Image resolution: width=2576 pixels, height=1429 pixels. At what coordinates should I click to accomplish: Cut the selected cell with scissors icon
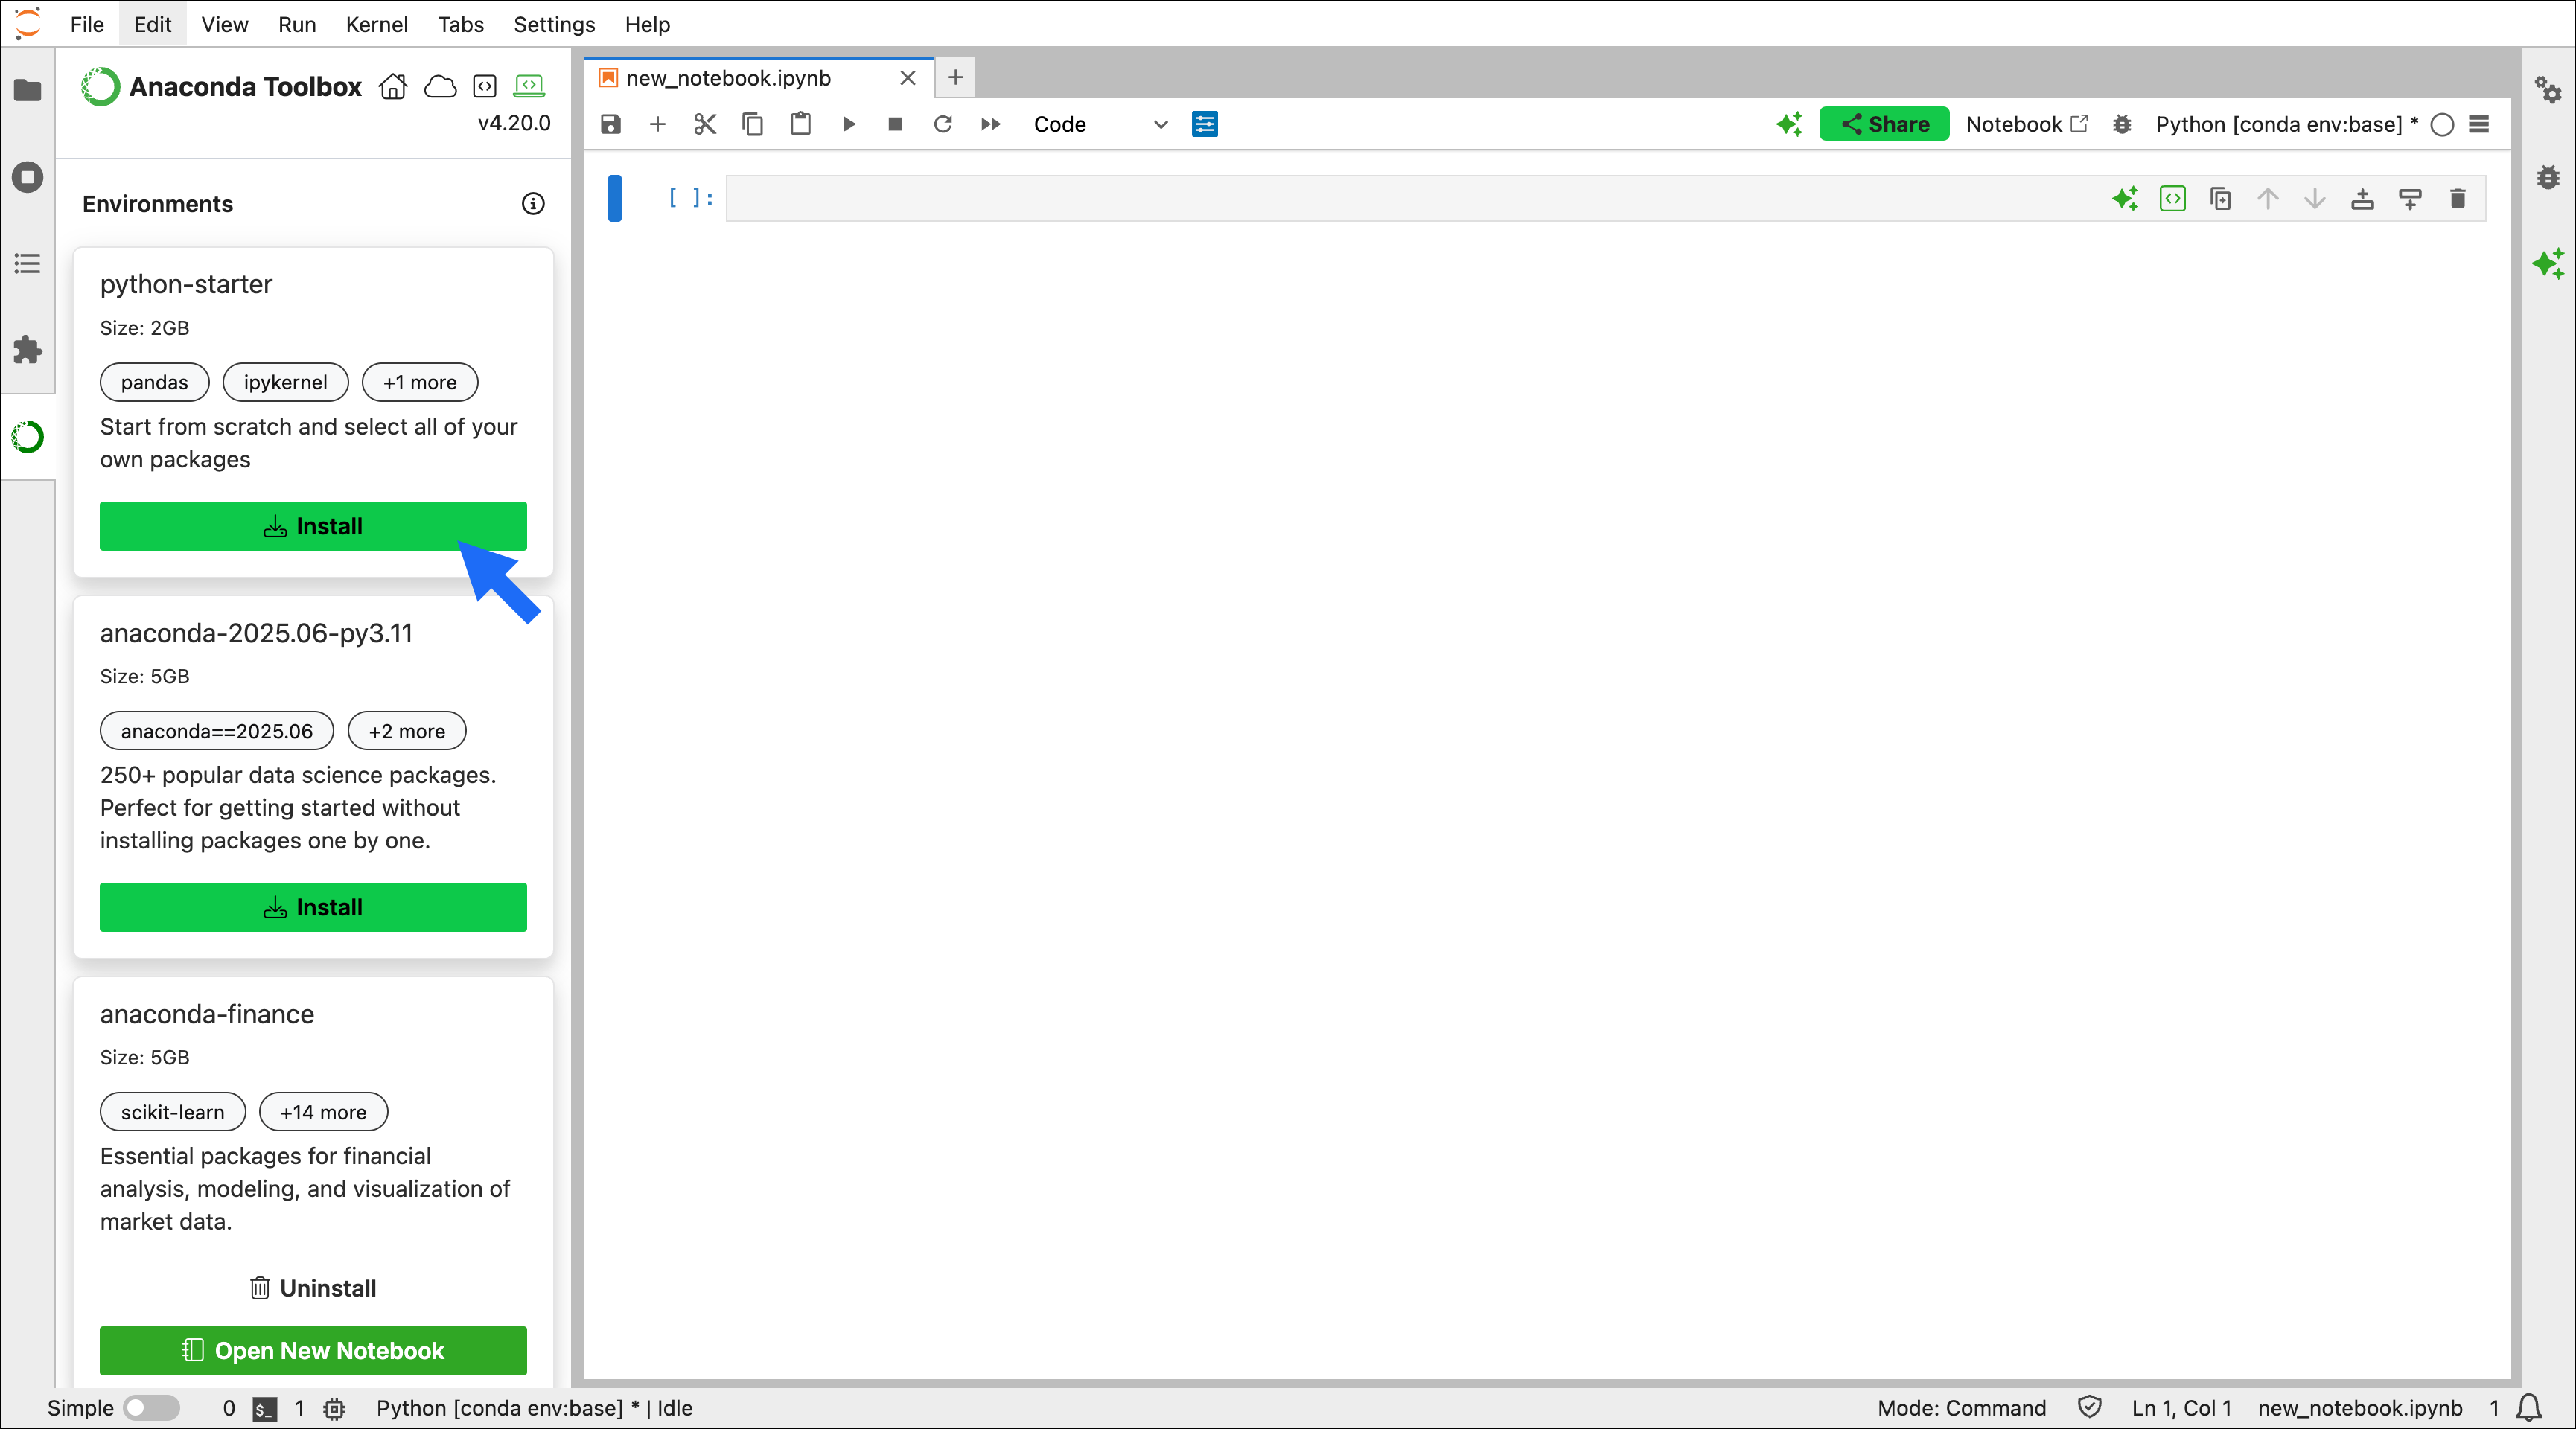pos(705,124)
